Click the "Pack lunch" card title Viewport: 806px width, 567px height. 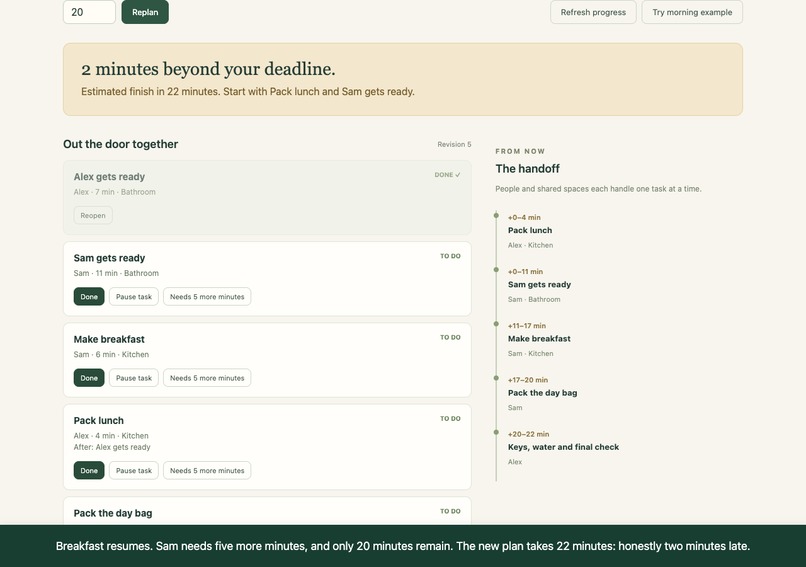point(99,420)
